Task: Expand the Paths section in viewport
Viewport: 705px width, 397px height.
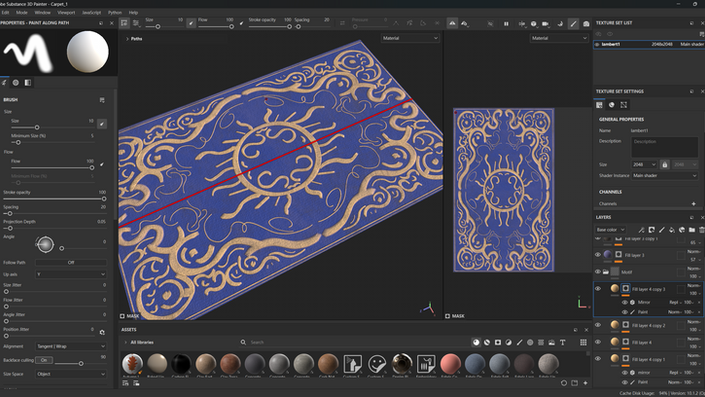Action: (x=127, y=39)
